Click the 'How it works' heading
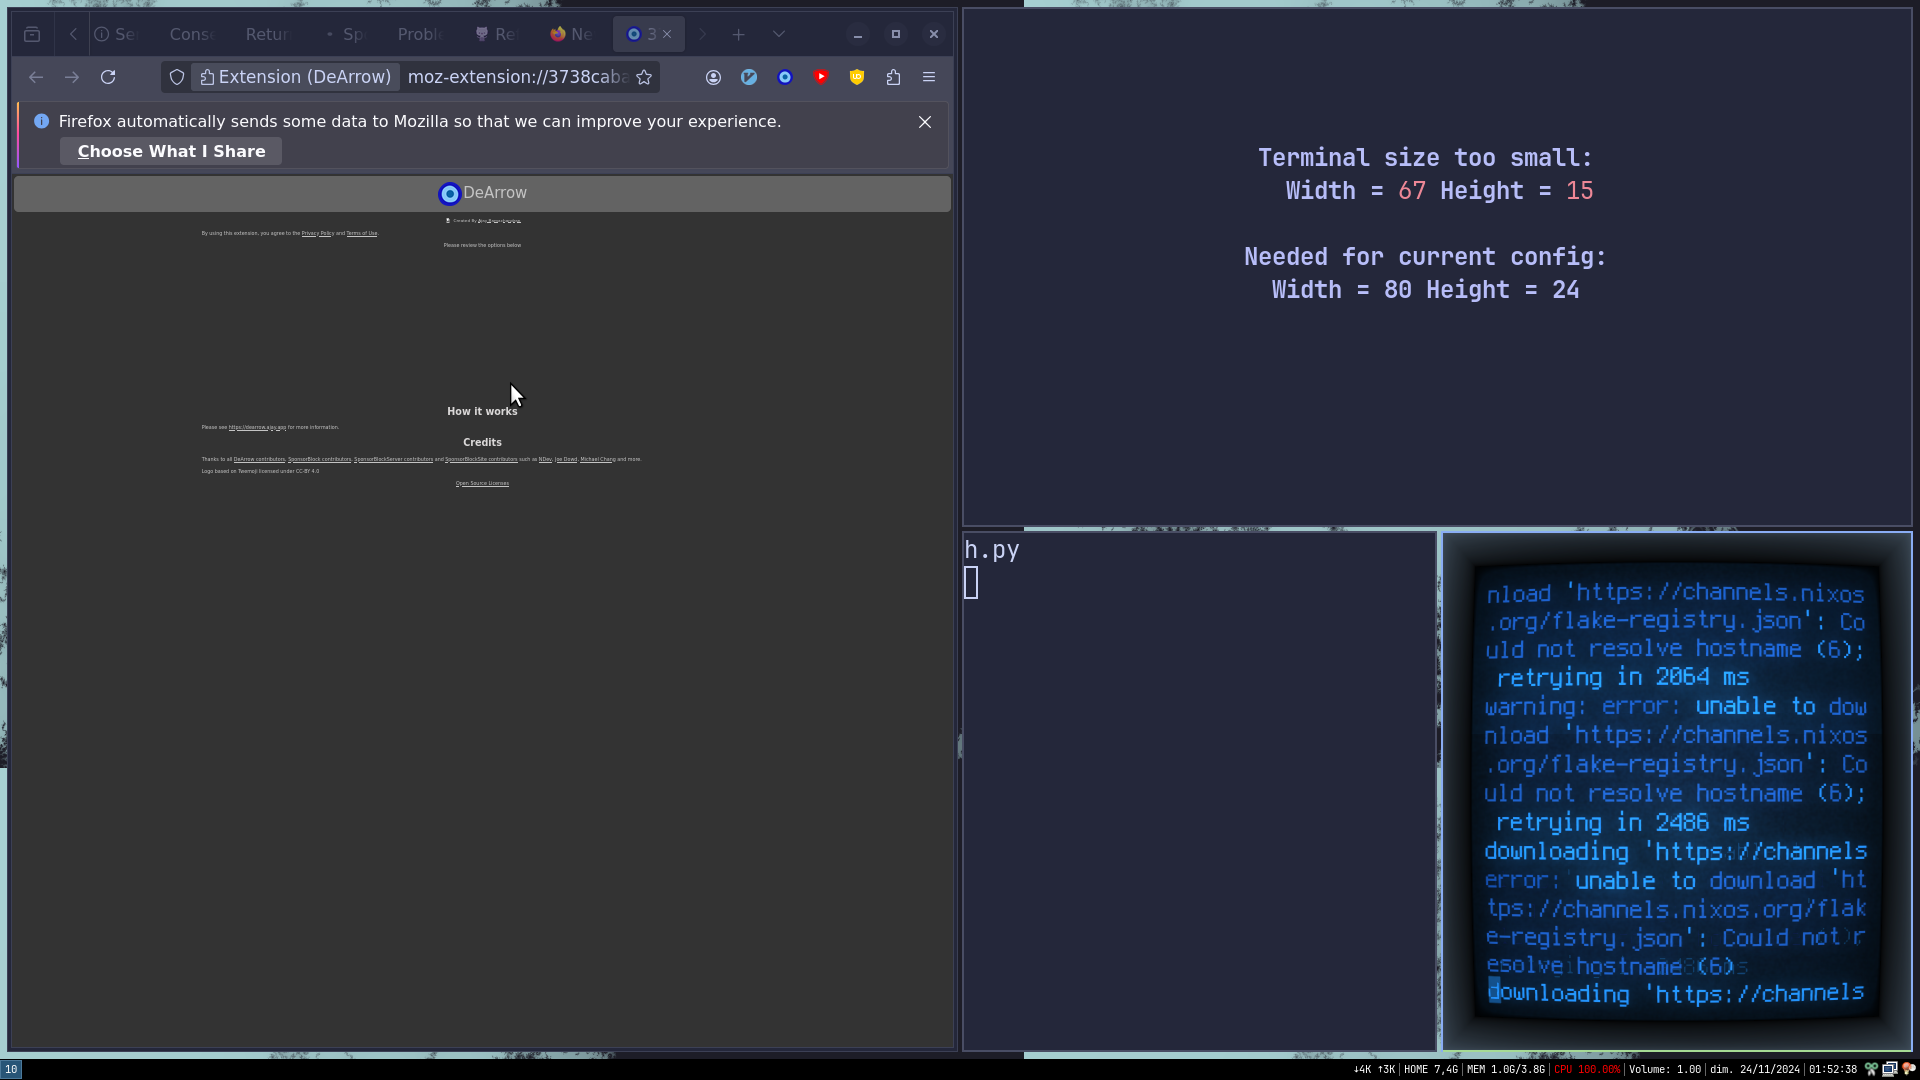The image size is (1920, 1080). click(482, 411)
